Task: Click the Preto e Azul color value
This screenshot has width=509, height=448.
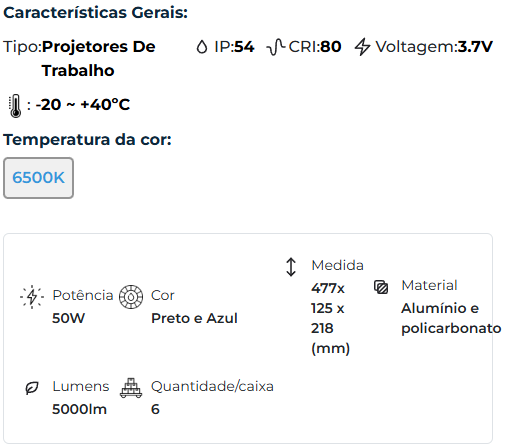Action: click(194, 318)
